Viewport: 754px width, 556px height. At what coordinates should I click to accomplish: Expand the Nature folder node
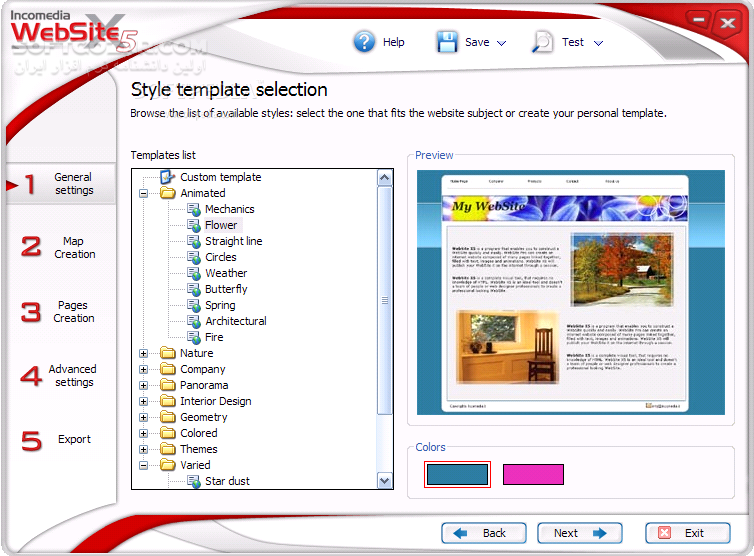click(143, 354)
